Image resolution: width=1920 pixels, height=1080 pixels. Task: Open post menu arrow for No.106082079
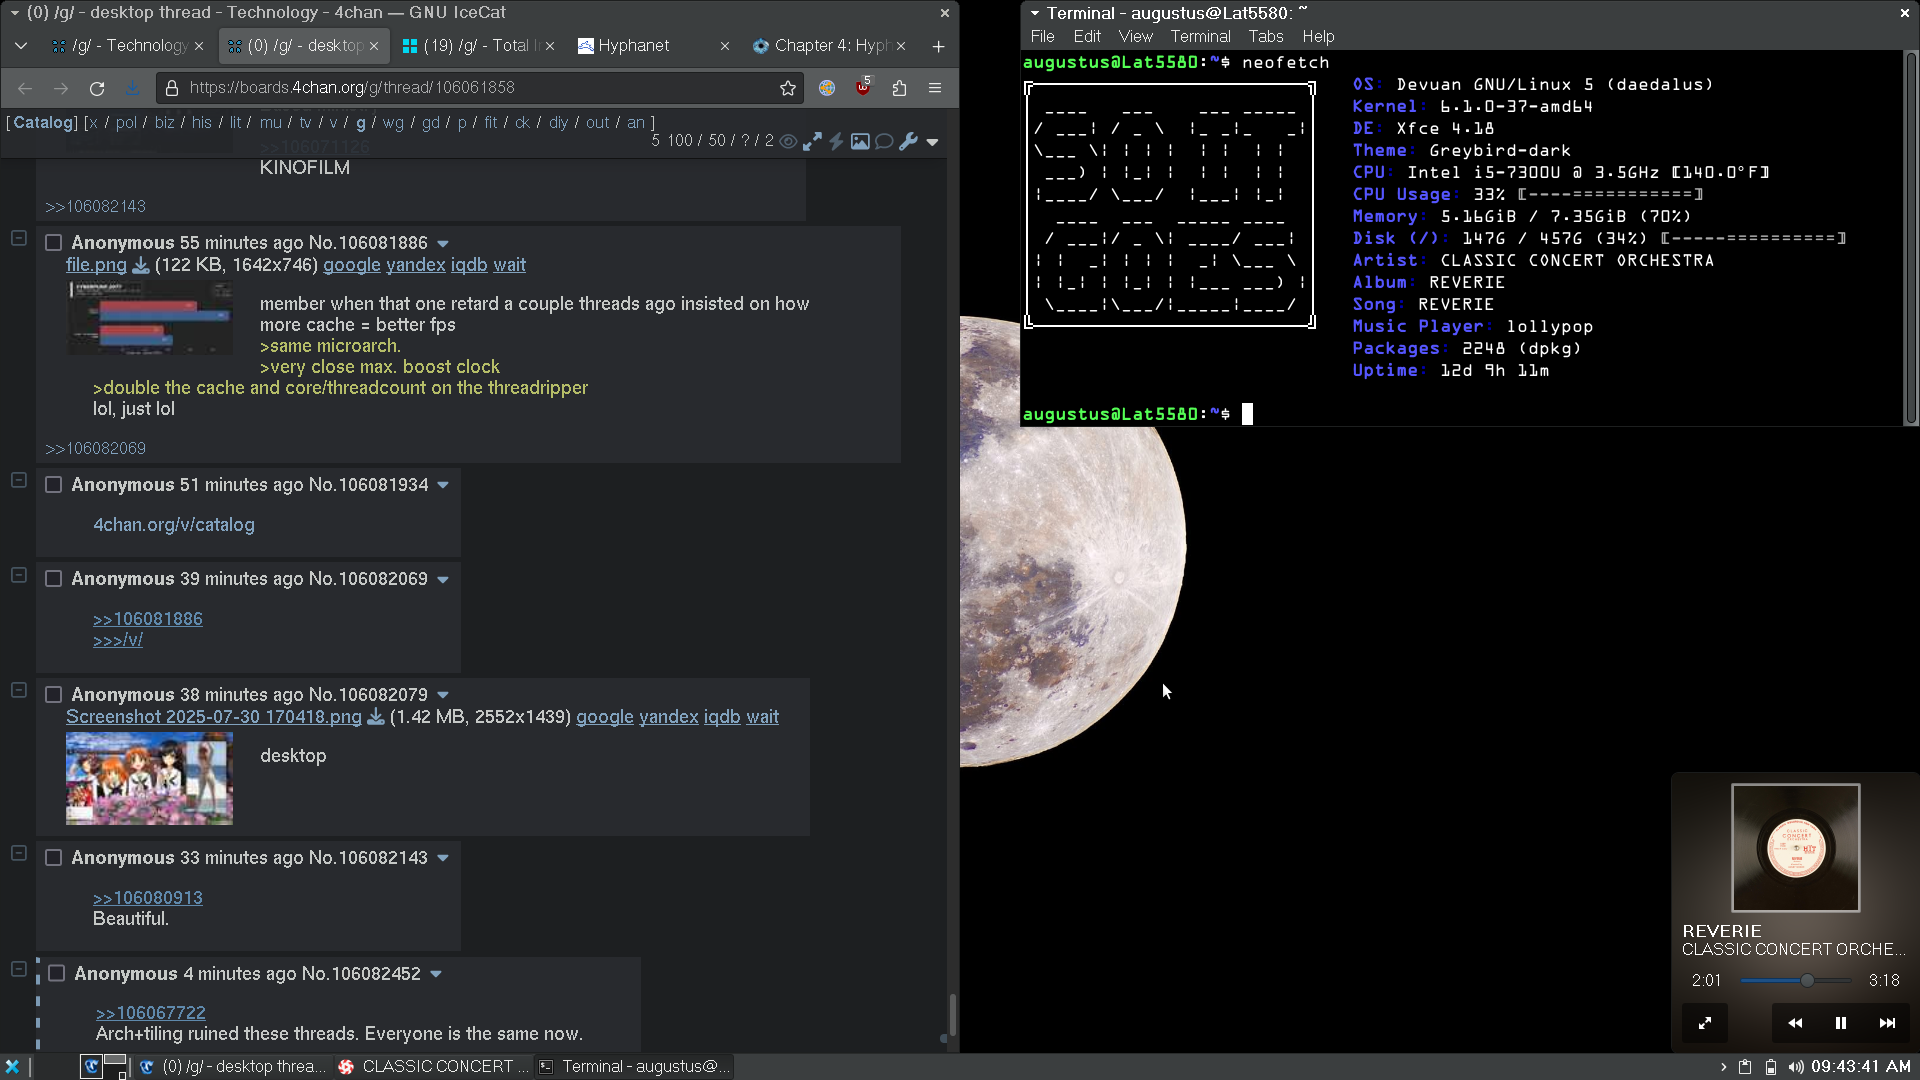tap(443, 696)
